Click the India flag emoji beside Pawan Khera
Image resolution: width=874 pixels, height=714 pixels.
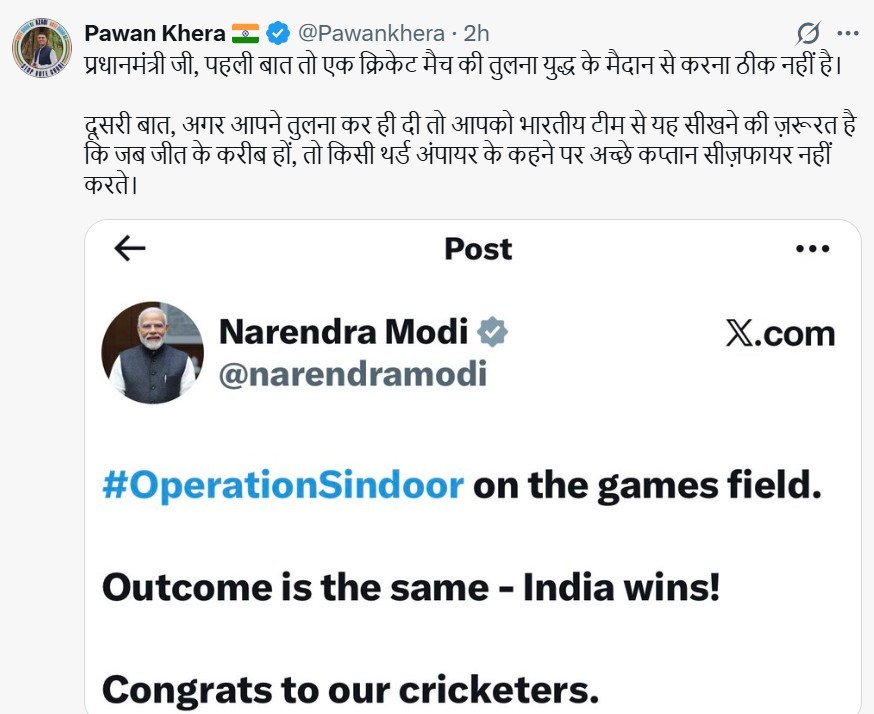[x=245, y=33]
